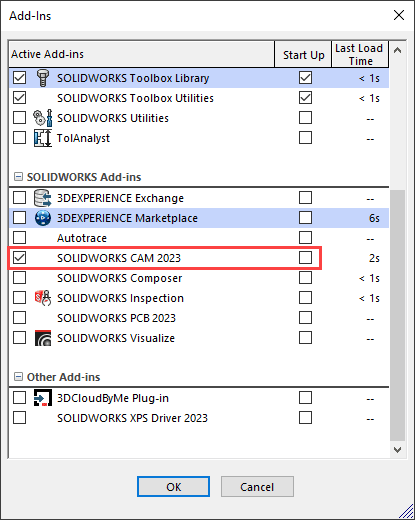Click the 3DEXPERIENCE Marketplace blue globe icon

[43, 218]
